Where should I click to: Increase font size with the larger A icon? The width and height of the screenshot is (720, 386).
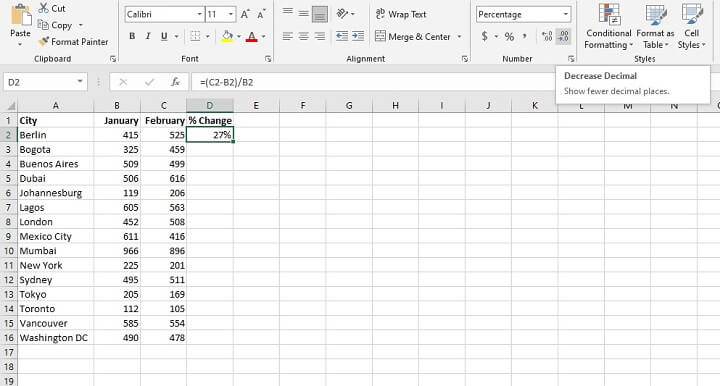point(245,14)
